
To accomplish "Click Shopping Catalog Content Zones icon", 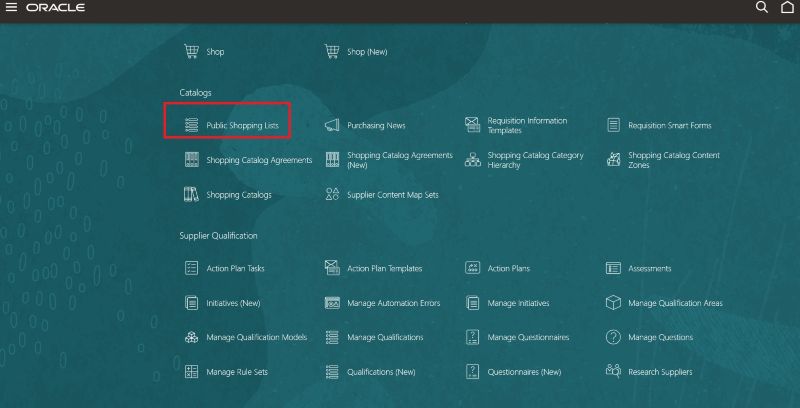I will [613, 160].
